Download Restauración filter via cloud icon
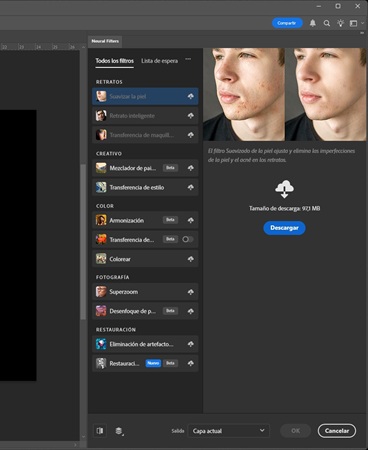This screenshot has width=368, height=450. (190, 363)
